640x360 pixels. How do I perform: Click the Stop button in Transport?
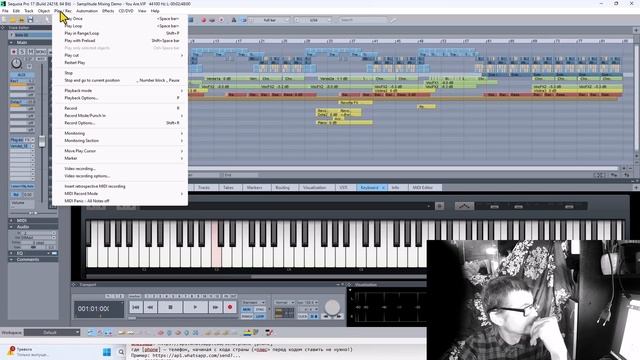[x=170, y=307]
